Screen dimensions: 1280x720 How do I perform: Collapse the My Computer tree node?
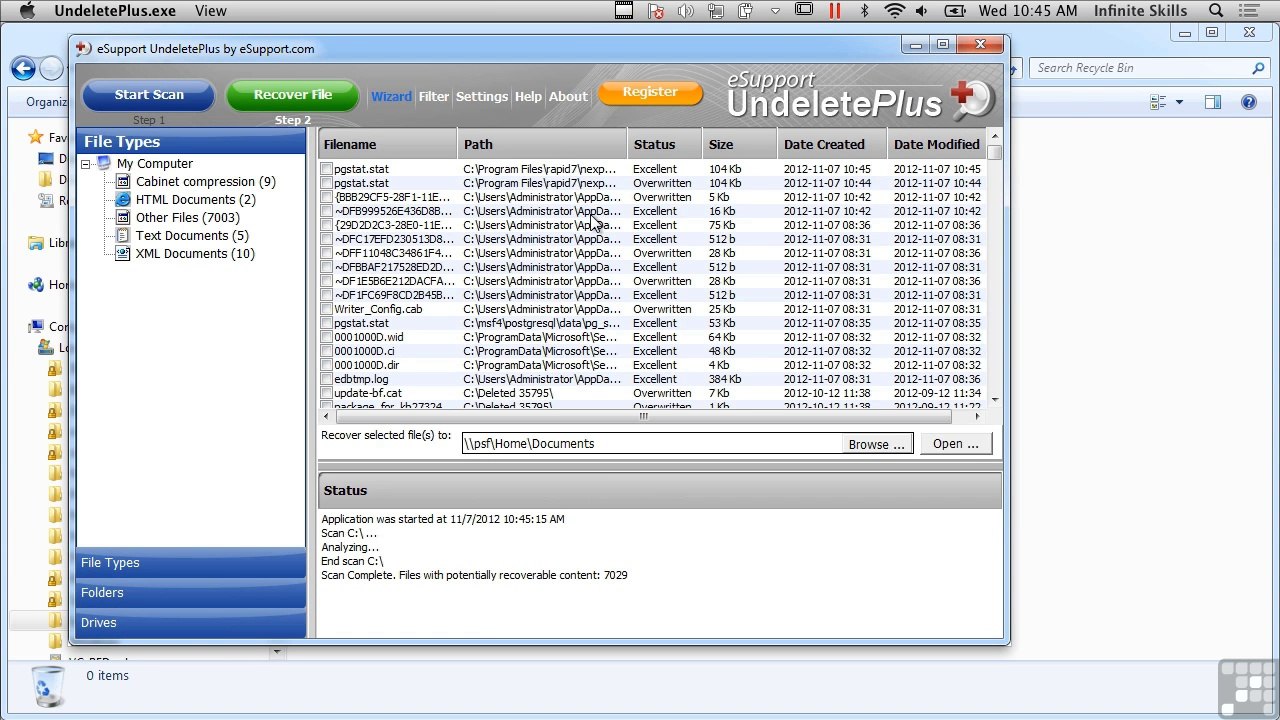coord(86,164)
